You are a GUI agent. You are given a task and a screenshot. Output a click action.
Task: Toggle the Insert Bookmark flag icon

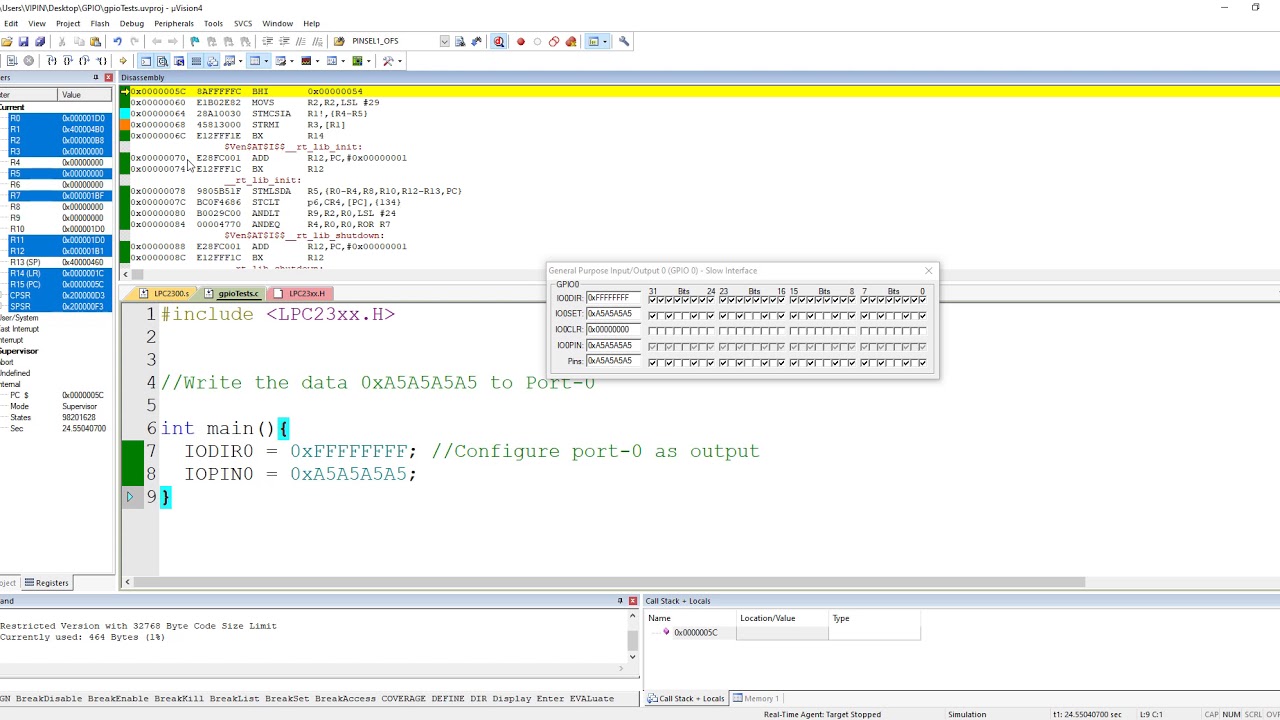tap(194, 41)
